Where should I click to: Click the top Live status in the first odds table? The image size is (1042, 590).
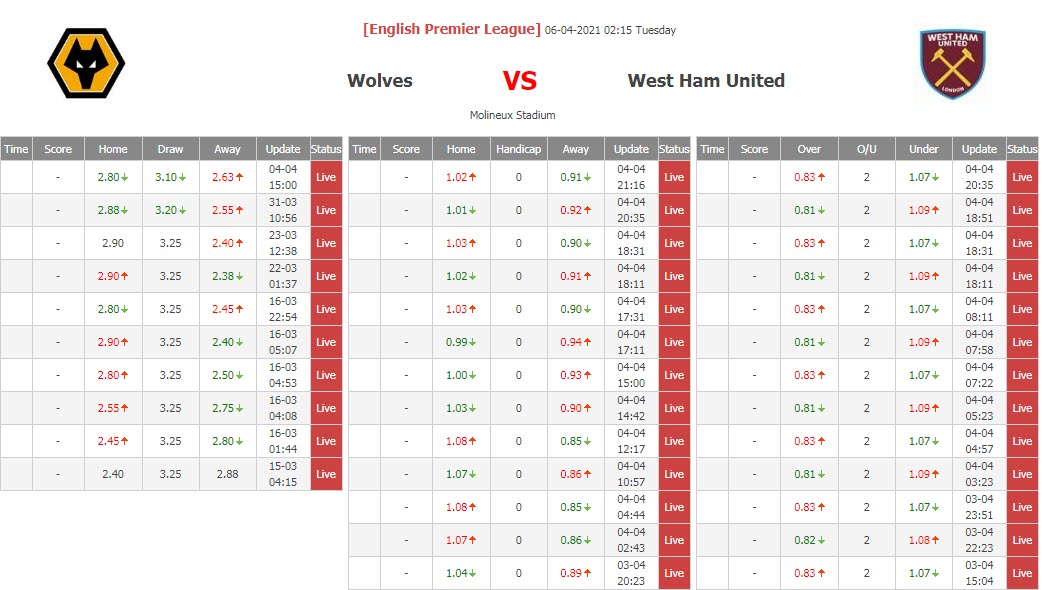point(325,176)
